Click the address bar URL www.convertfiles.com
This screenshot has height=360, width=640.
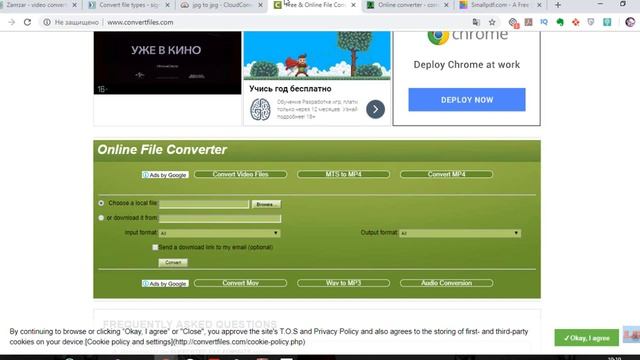click(140, 22)
